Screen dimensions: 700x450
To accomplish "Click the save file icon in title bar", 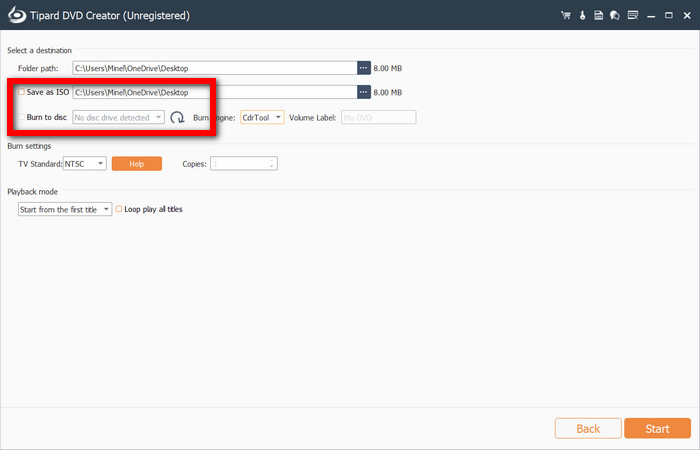I will 598,16.
